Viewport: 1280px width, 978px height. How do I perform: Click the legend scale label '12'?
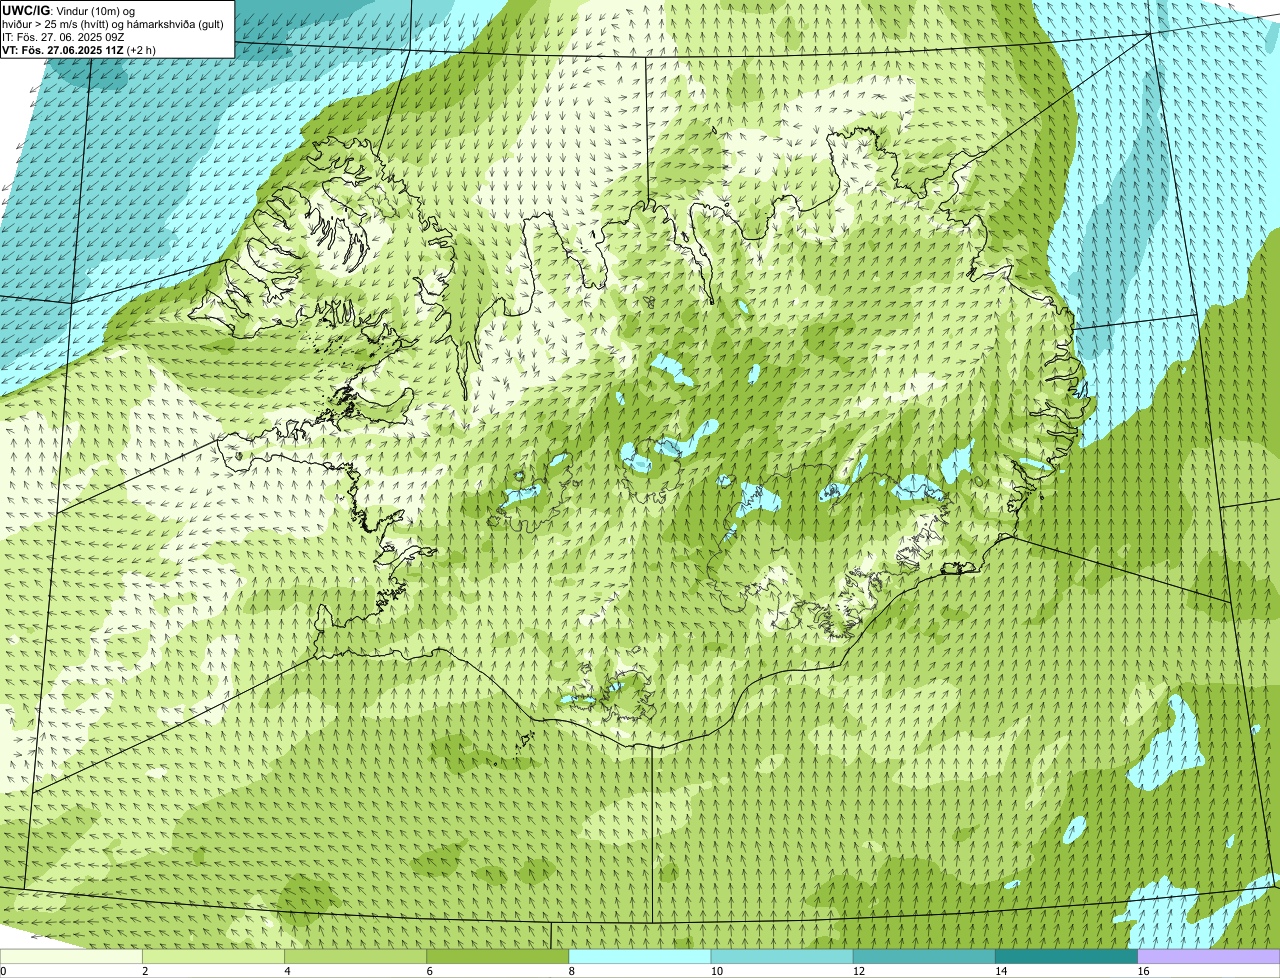coord(858,971)
